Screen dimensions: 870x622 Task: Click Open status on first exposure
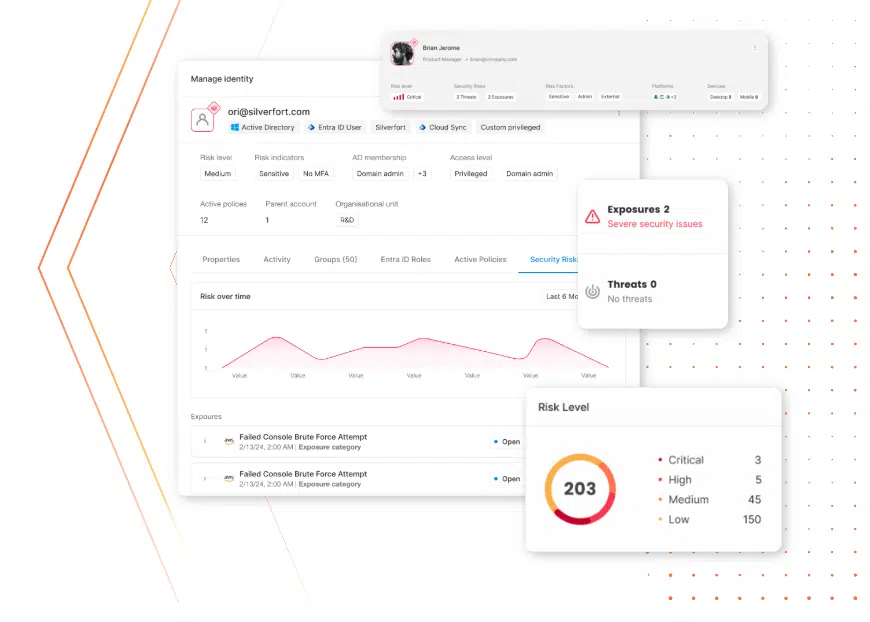(x=506, y=441)
